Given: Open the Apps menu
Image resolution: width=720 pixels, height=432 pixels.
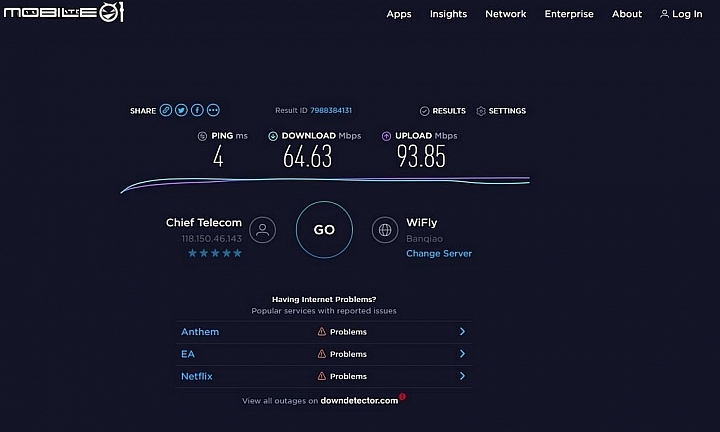Looking at the screenshot, I should (x=399, y=14).
